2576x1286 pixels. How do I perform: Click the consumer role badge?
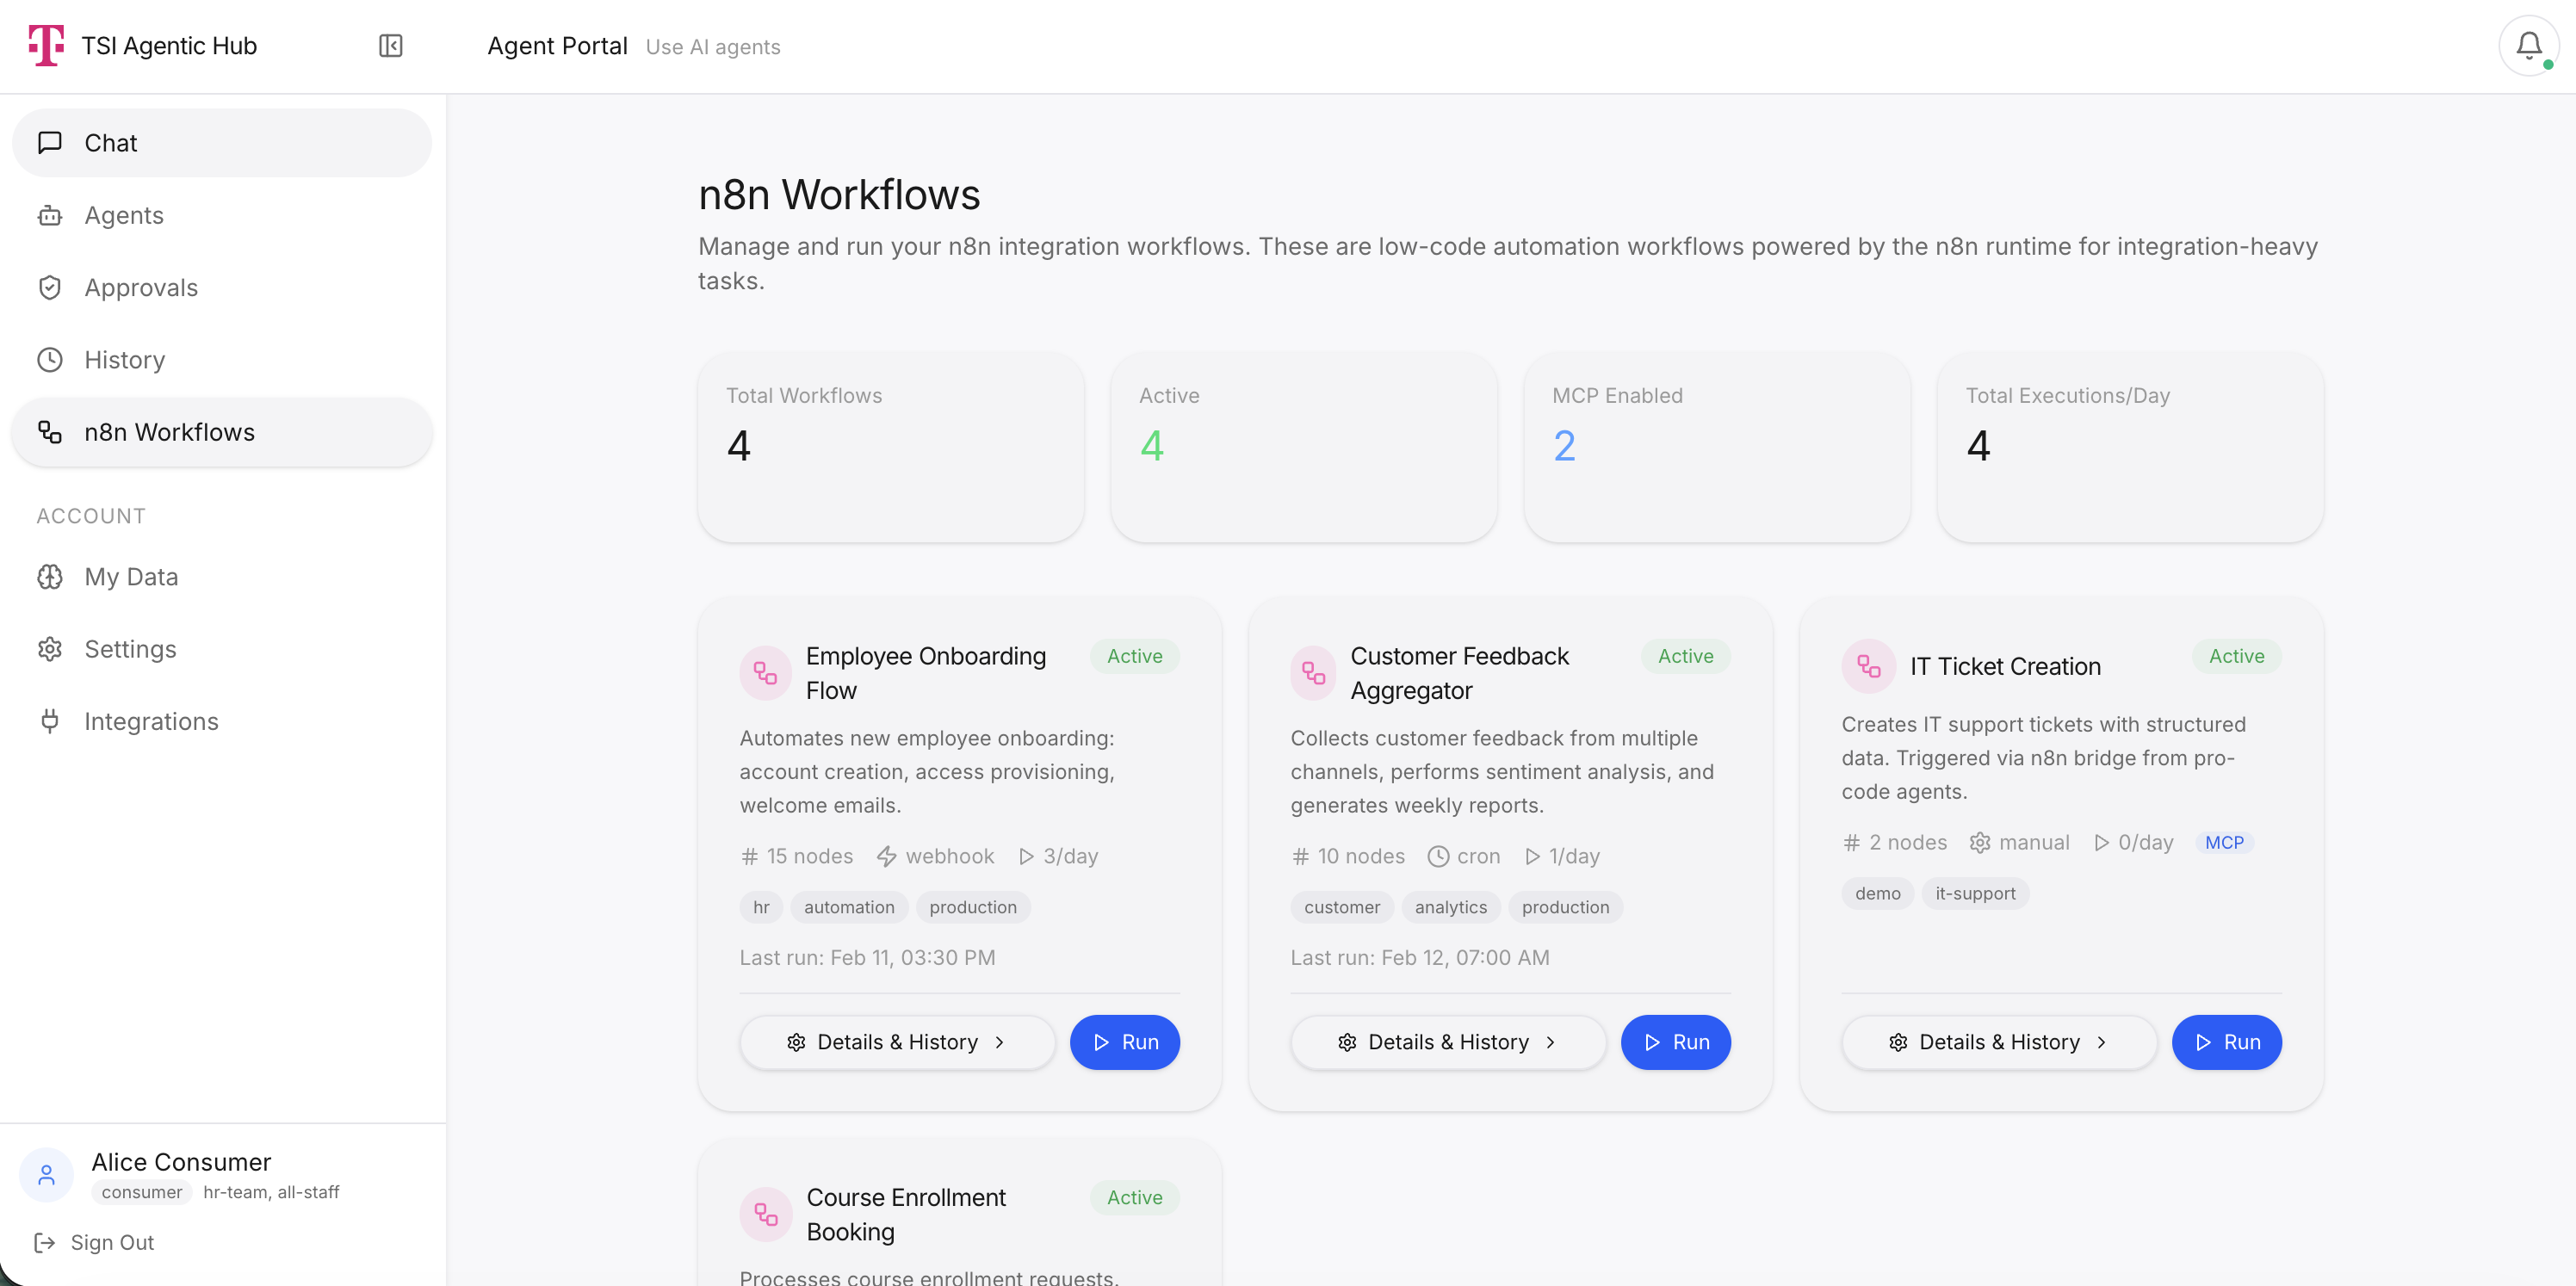click(142, 1192)
